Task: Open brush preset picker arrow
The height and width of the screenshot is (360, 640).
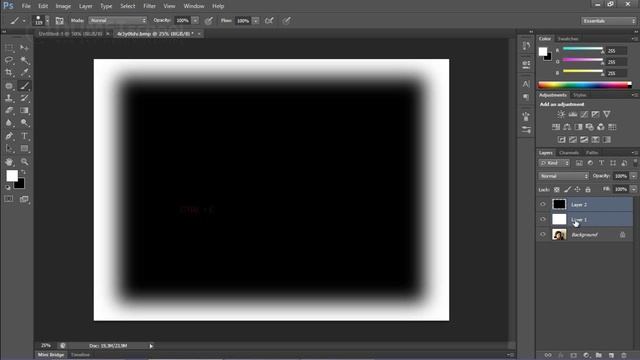Action: tap(47, 20)
